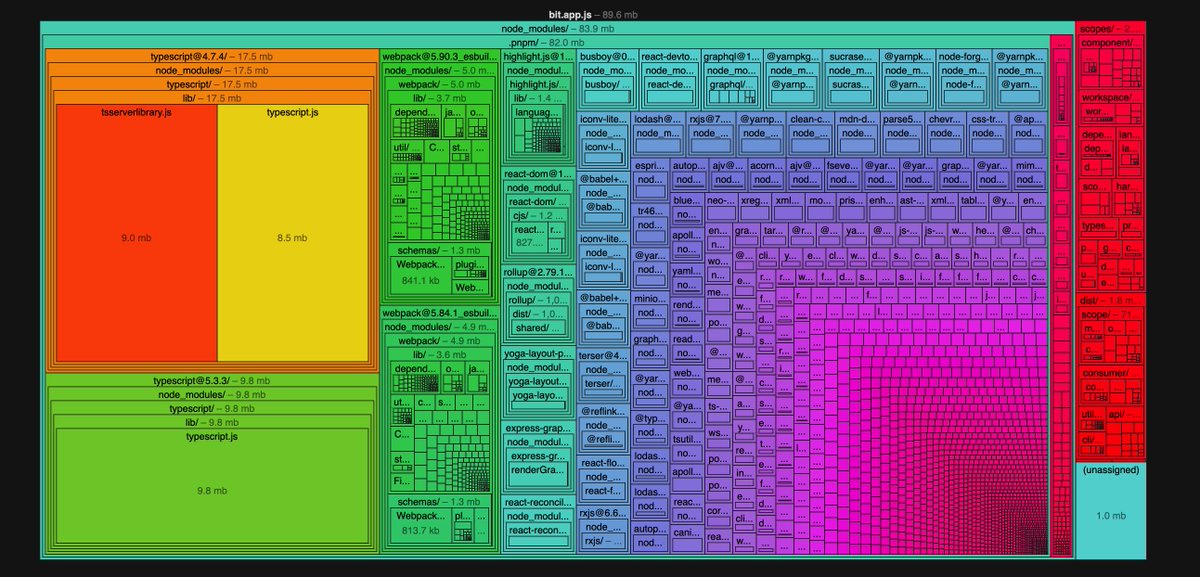Image resolution: width=1200 pixels, height=577 pixels.
Task: Select the express-grap... package header
Action: [537, 428]
